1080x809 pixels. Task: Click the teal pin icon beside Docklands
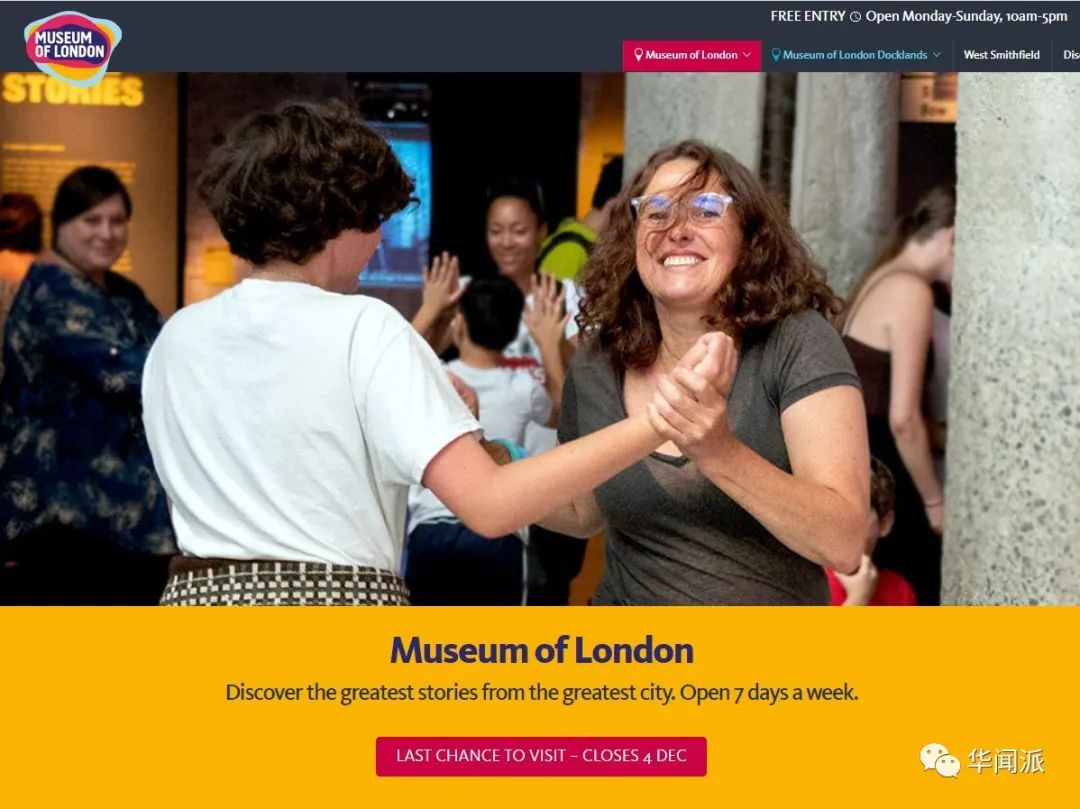pos(776,54)
